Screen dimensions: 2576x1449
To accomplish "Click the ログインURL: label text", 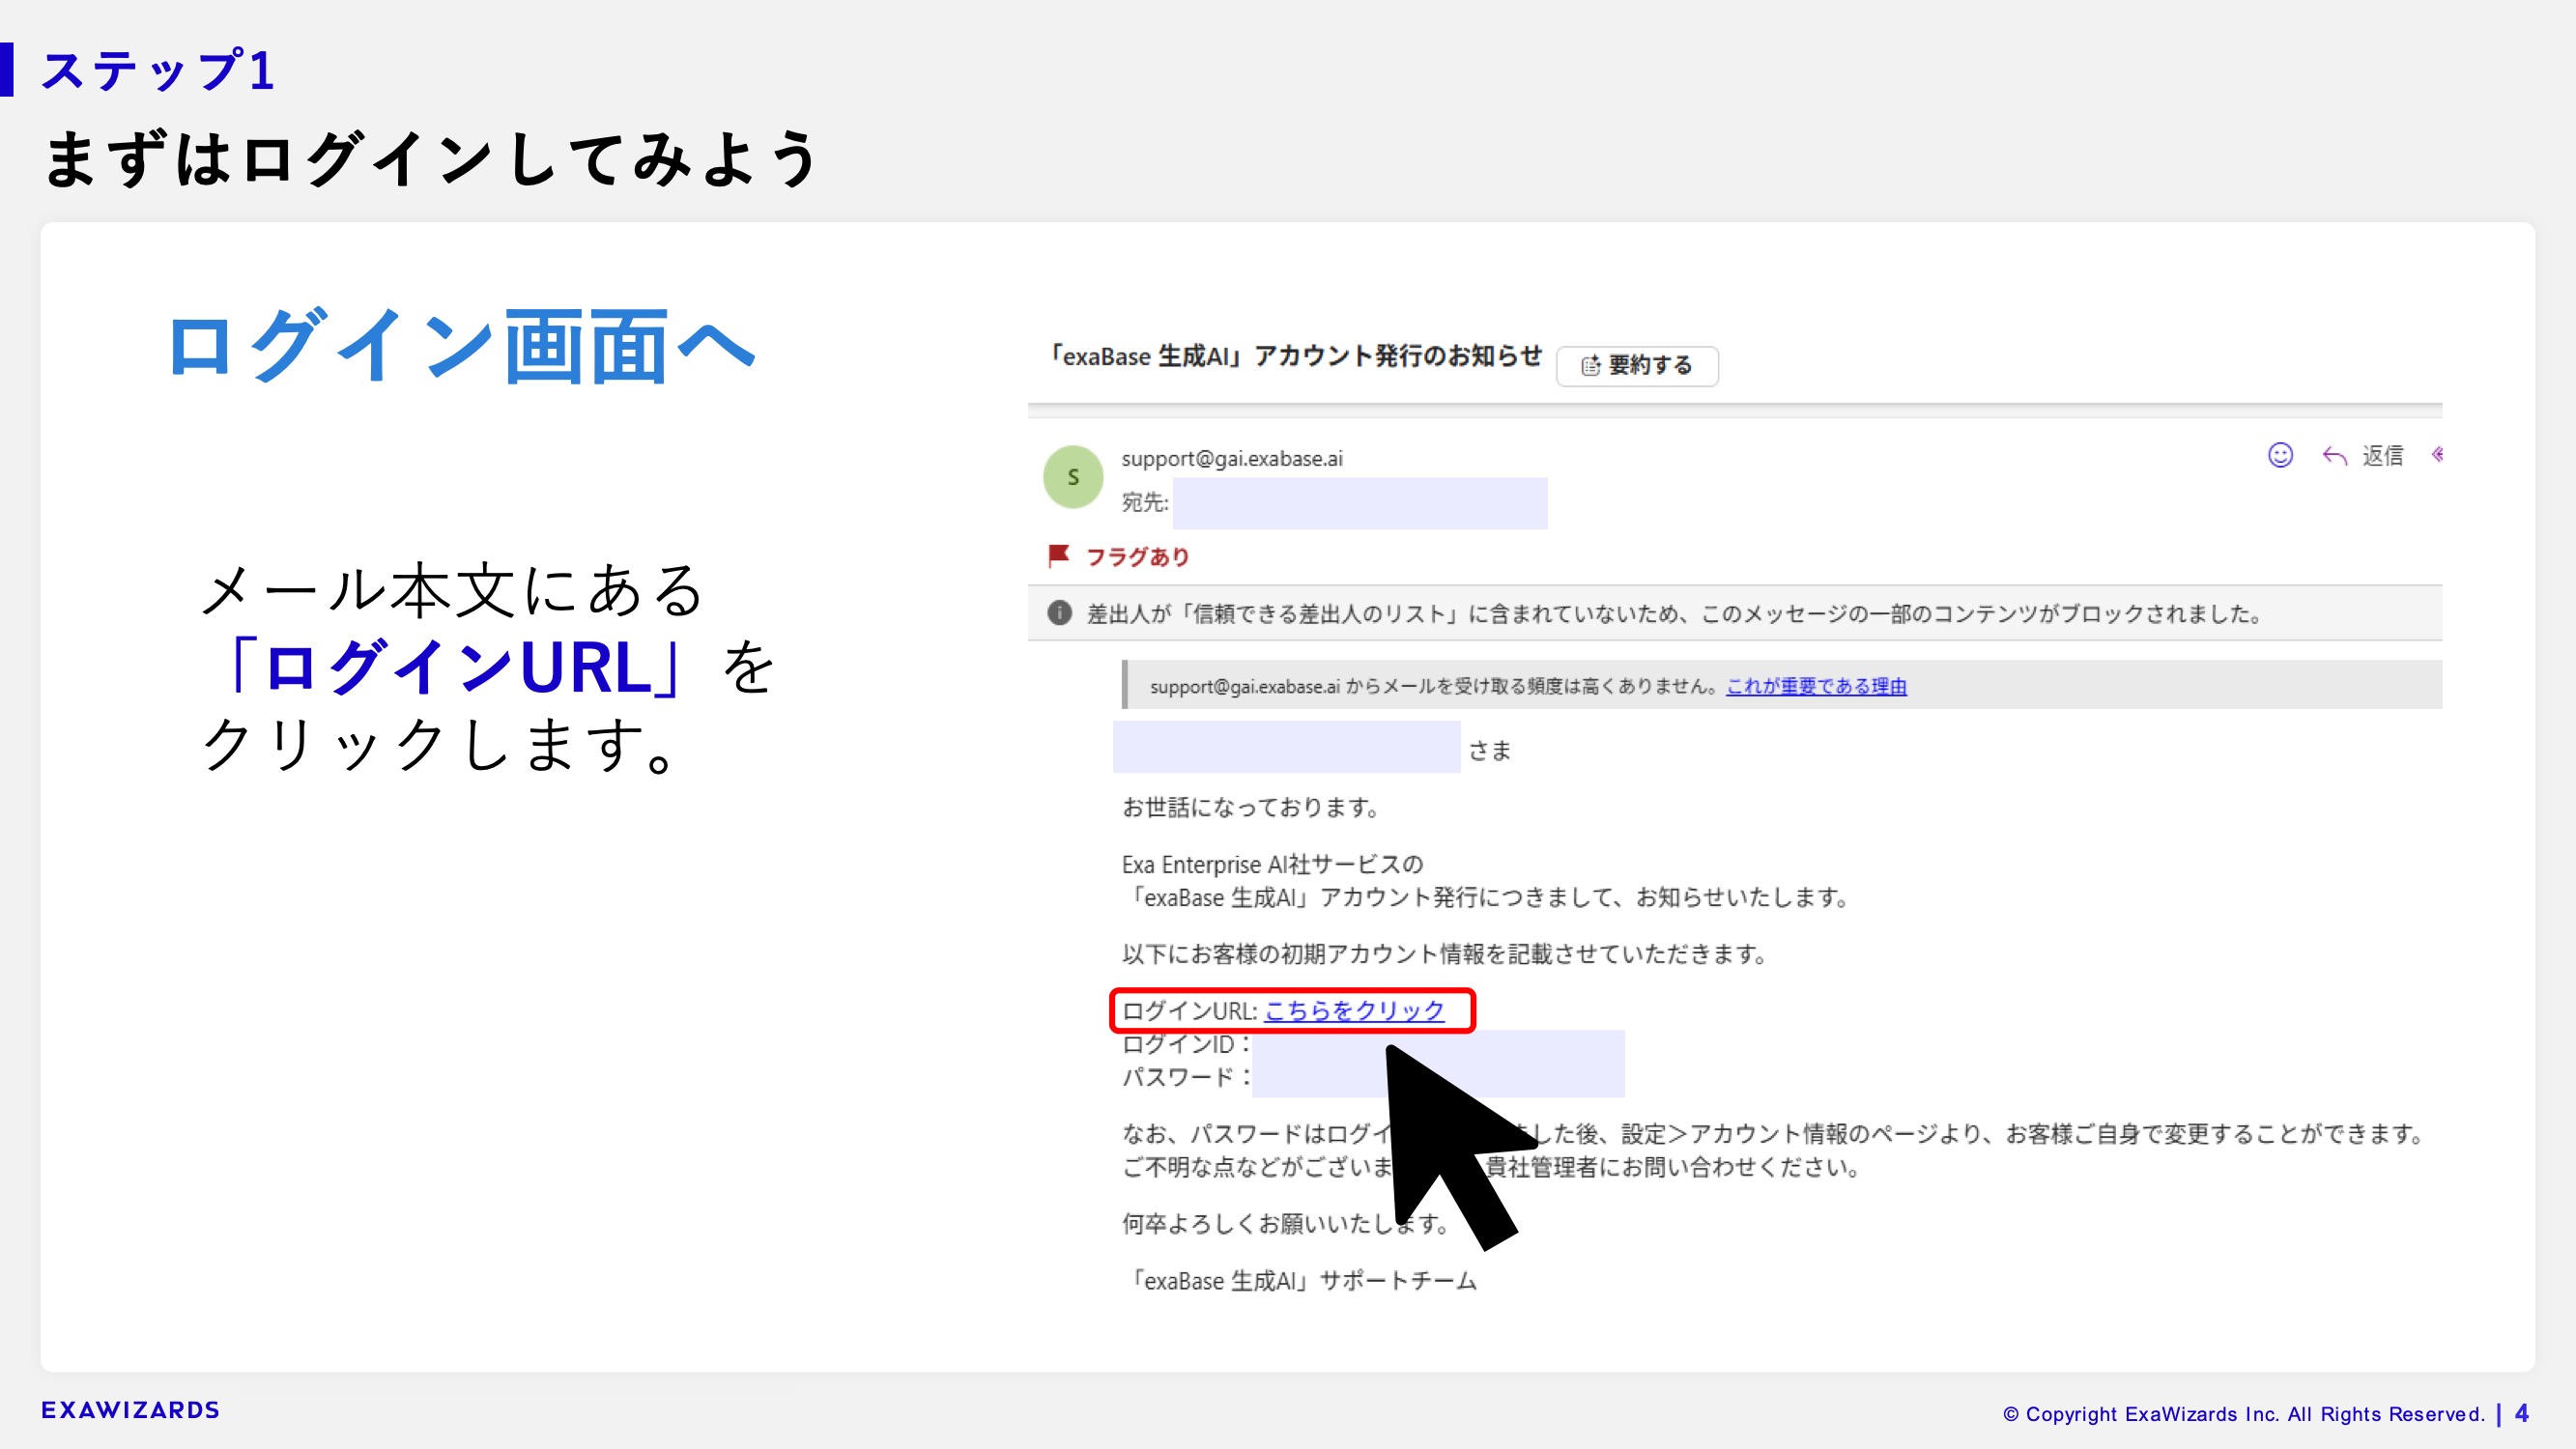I will point(1189,1011).
